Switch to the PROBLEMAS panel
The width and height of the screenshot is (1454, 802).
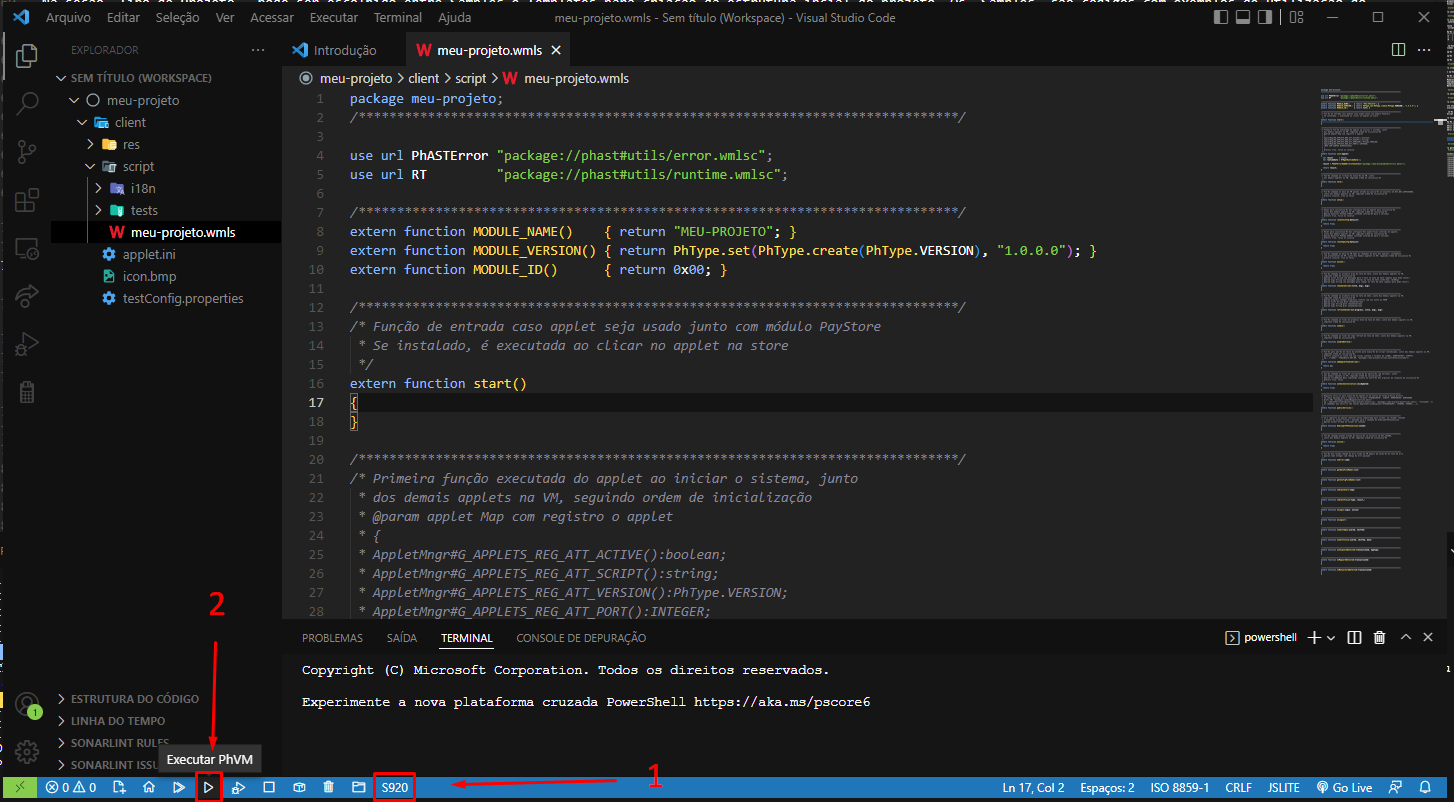coord(332,637)
